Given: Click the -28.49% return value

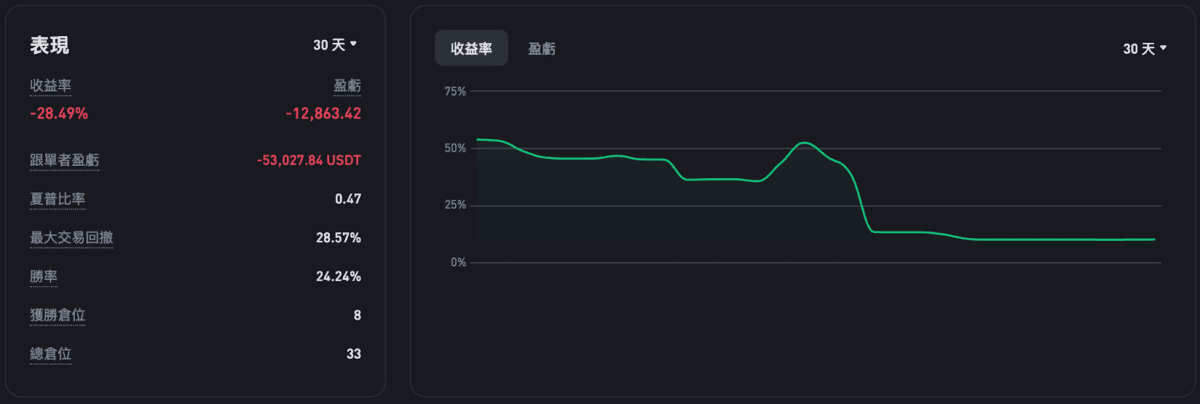Looking at the screenshot, I should (x=59, y=113).
